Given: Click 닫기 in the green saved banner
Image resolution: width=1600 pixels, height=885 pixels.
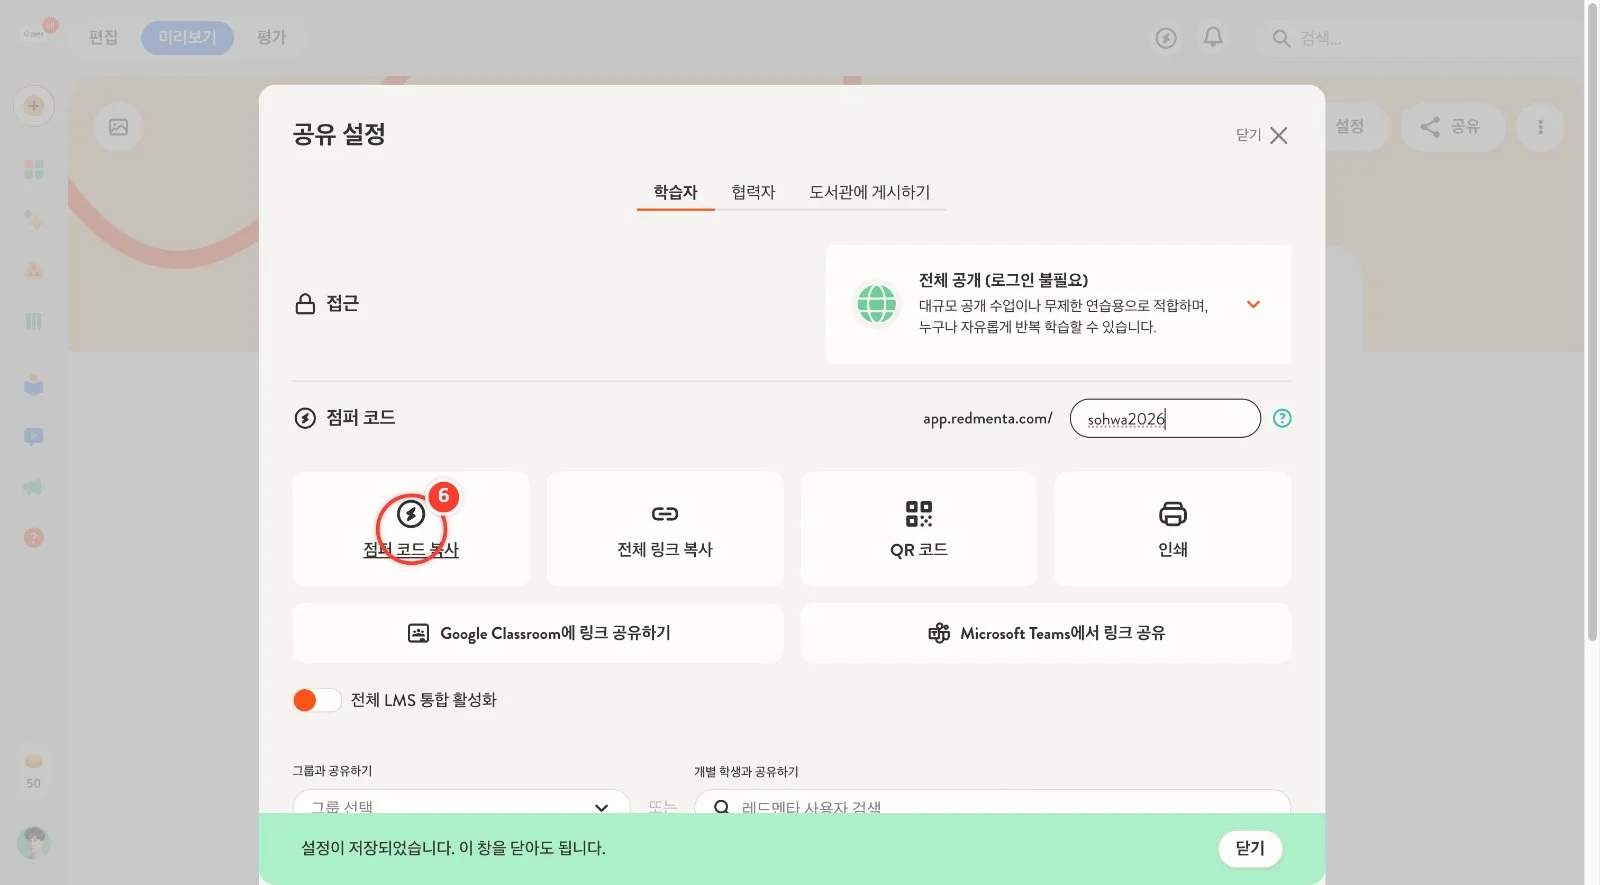Looking at the screenshot, I should pos(1250,848).
